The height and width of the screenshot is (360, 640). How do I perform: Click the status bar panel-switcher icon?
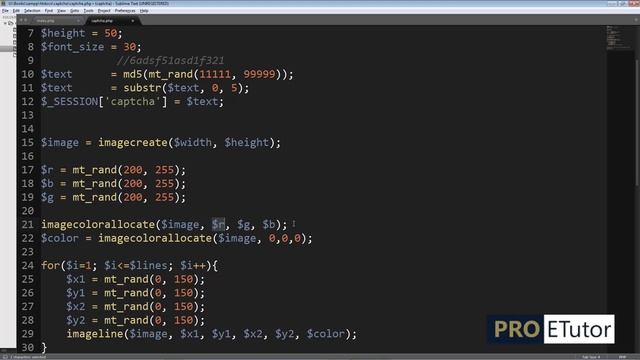[5, 357]
